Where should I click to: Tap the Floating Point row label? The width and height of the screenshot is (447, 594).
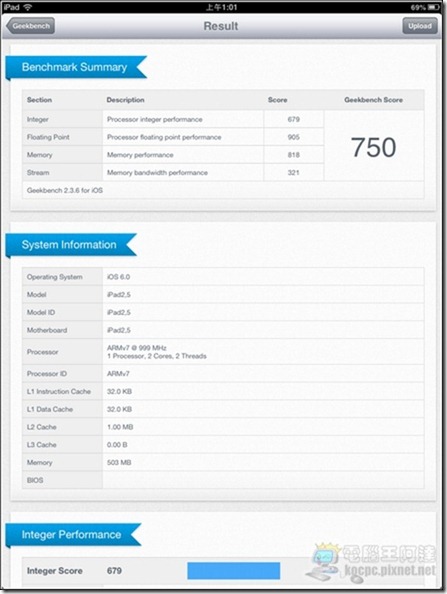click(48, 137)
